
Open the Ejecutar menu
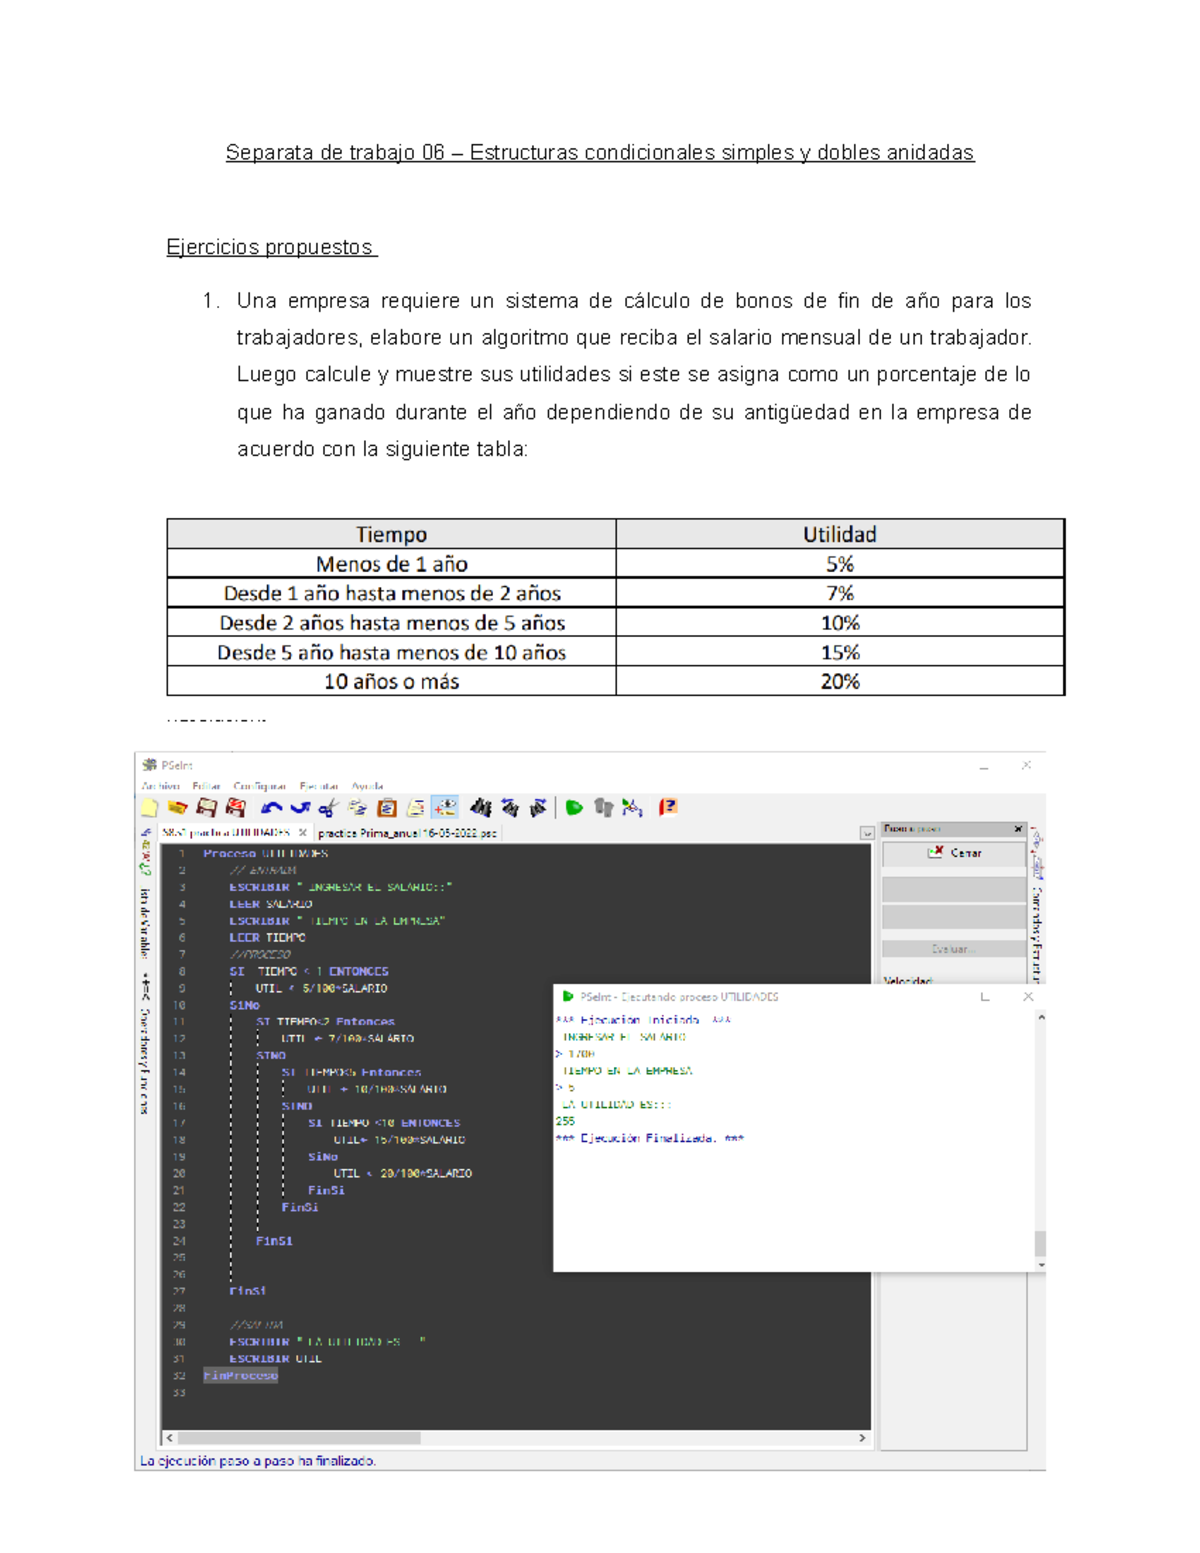click(318, 786)
